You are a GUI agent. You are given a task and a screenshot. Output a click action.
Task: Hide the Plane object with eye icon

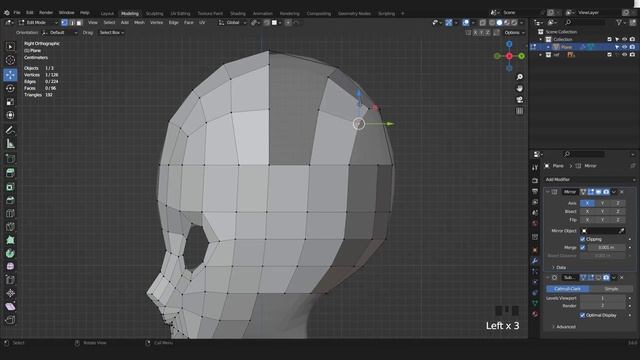pos(624,47)
